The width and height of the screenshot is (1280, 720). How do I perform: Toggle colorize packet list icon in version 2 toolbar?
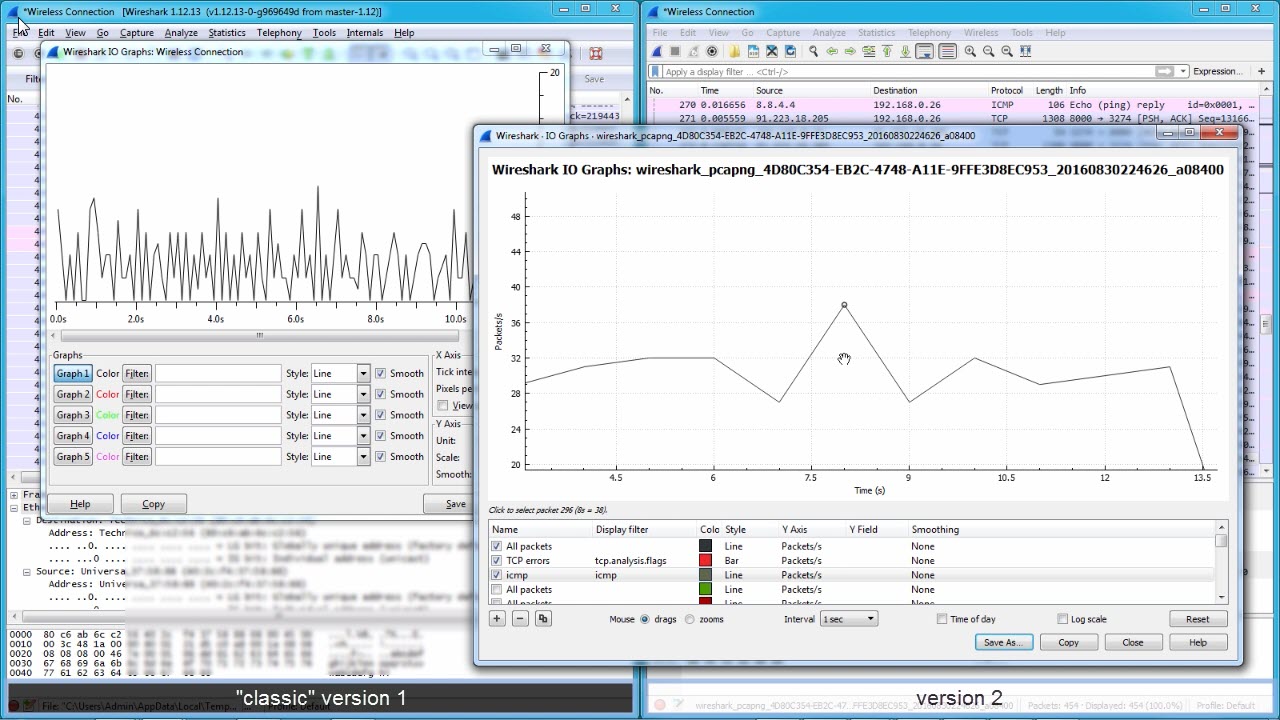click(947, 51)
